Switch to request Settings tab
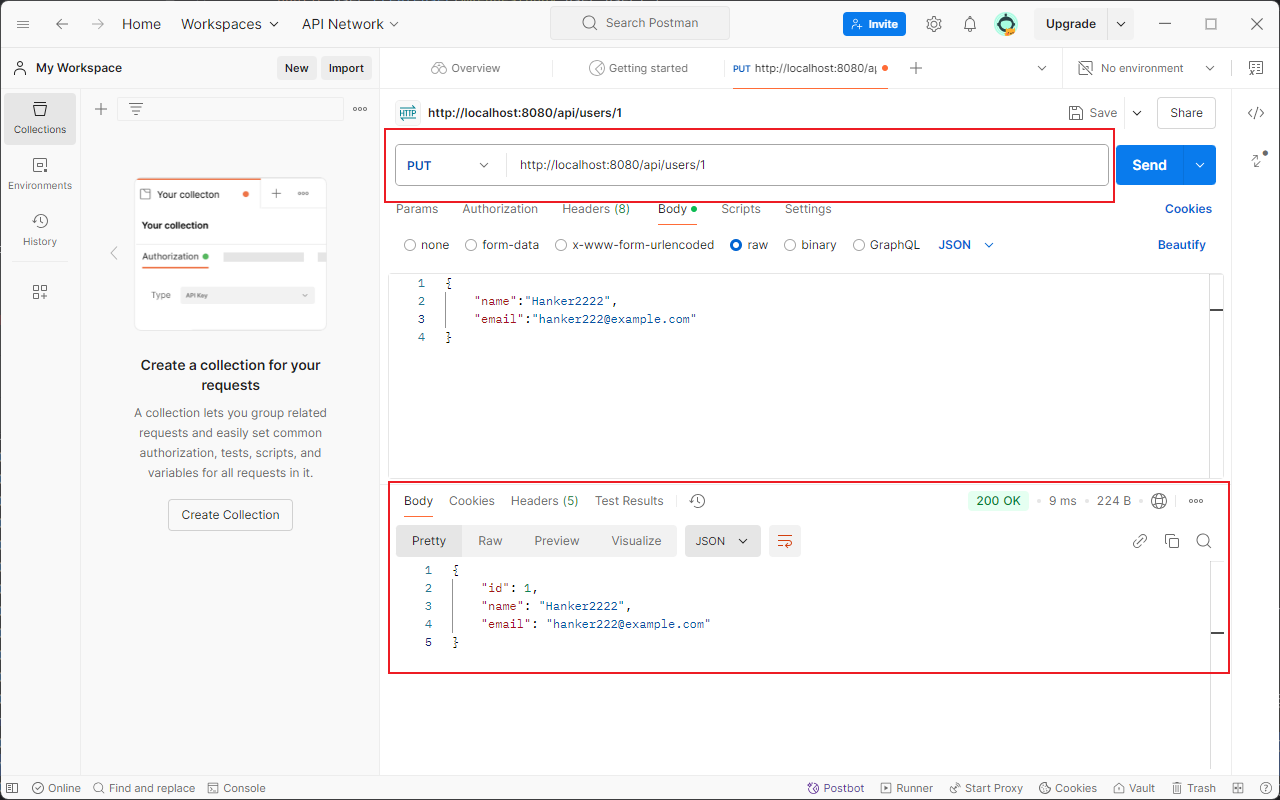The width and height of the screenshot is (1280, 800). [x=808, y=209]
